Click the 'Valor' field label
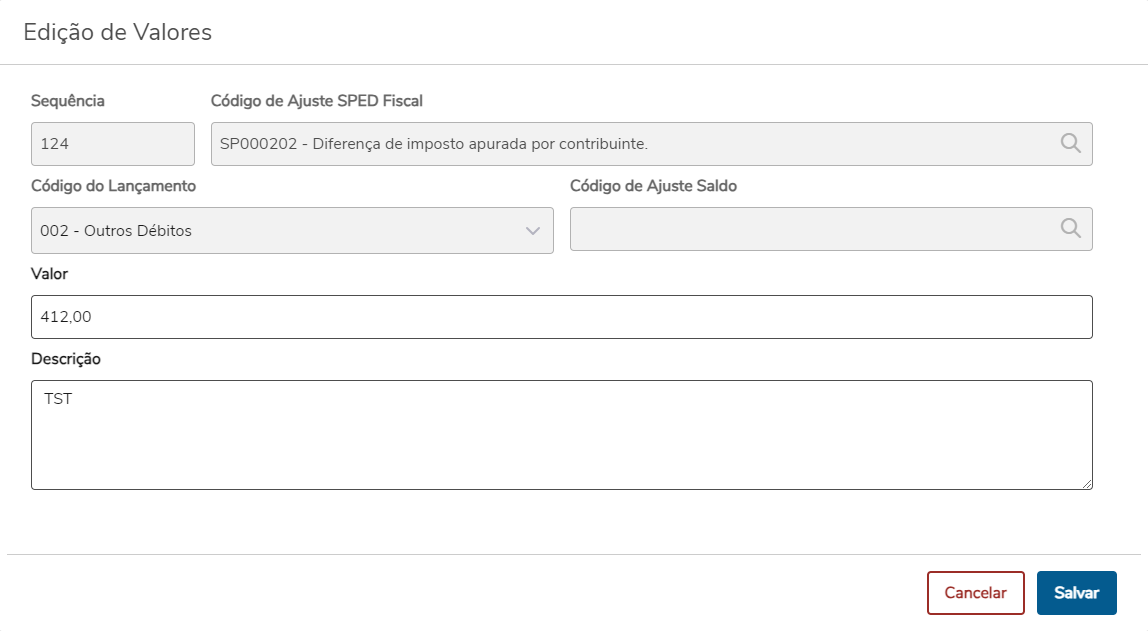The image size is (1148, 631). (x=50, y=273)
